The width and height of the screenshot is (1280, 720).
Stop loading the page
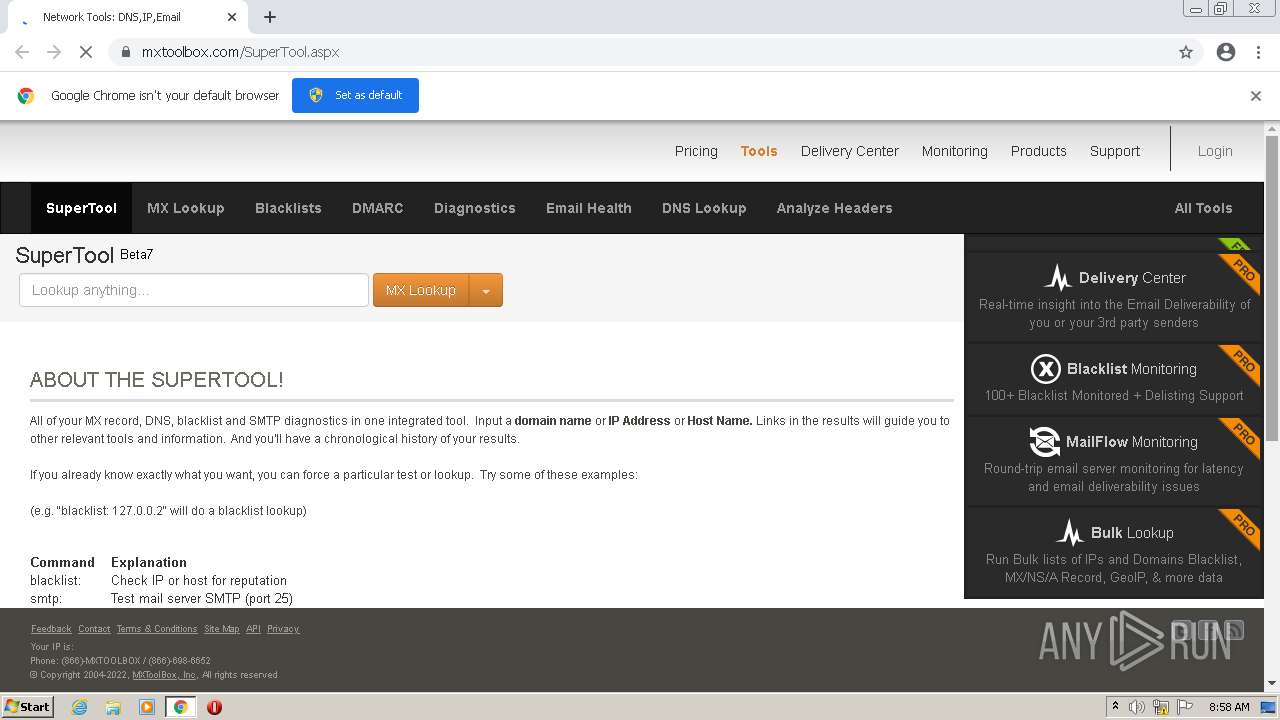[86, 52]
